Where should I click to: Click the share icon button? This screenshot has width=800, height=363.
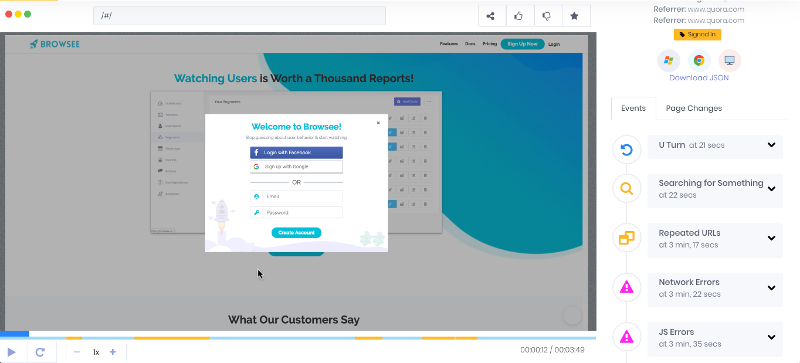(x=491, y=16)
